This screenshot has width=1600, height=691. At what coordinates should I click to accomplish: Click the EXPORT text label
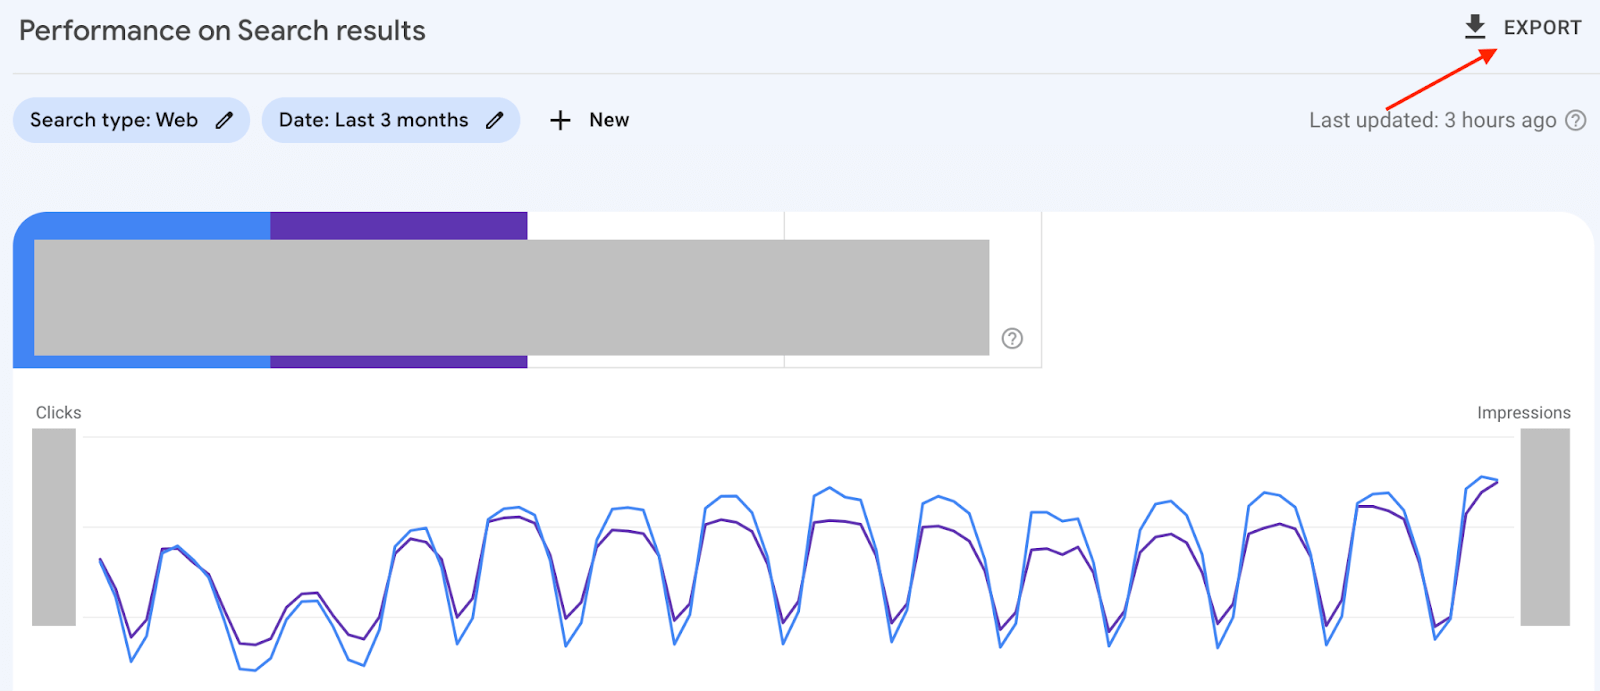1542,28
